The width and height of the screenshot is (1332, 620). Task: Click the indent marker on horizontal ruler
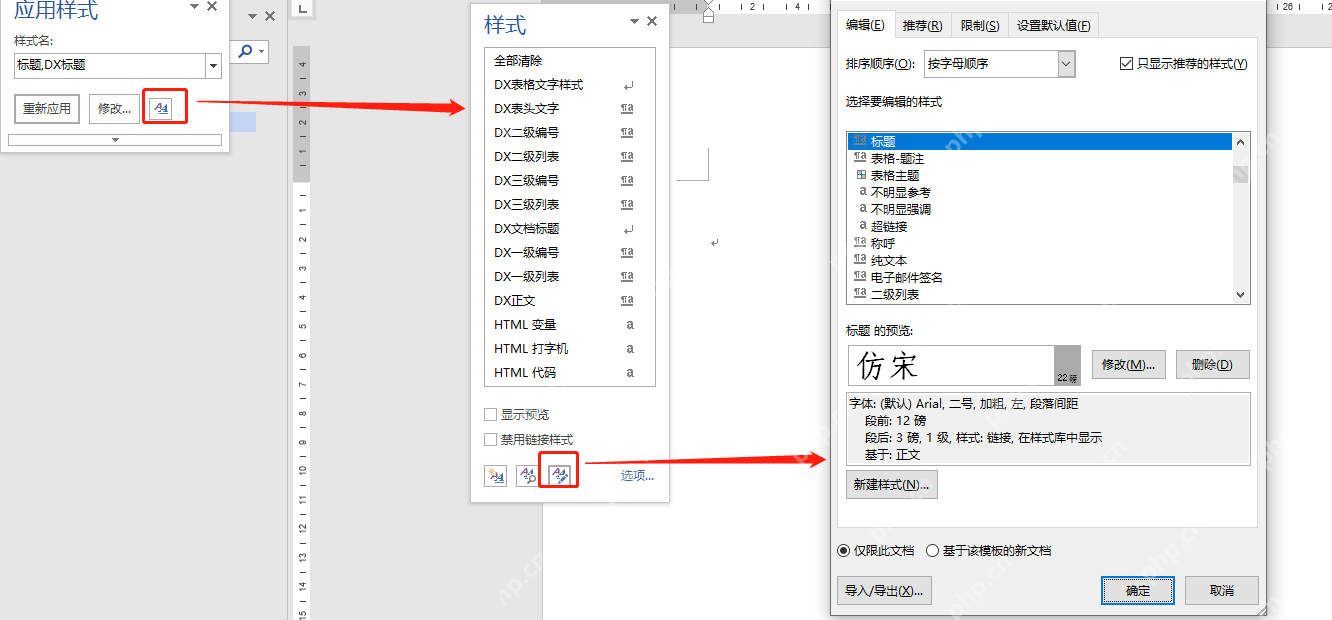click(x=709, y=12)
